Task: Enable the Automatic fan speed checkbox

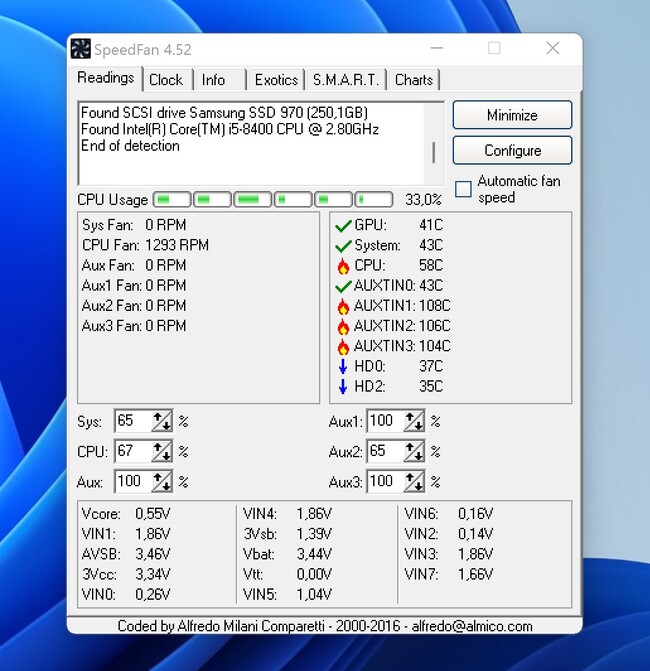Action: (463, 189)
